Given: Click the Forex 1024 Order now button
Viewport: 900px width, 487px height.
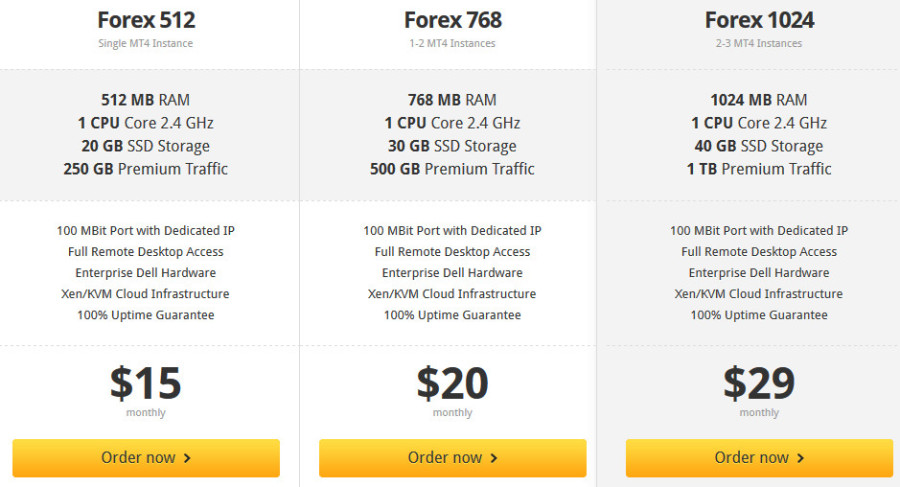Looking at the screenshot, I should (x=759, y=458).
